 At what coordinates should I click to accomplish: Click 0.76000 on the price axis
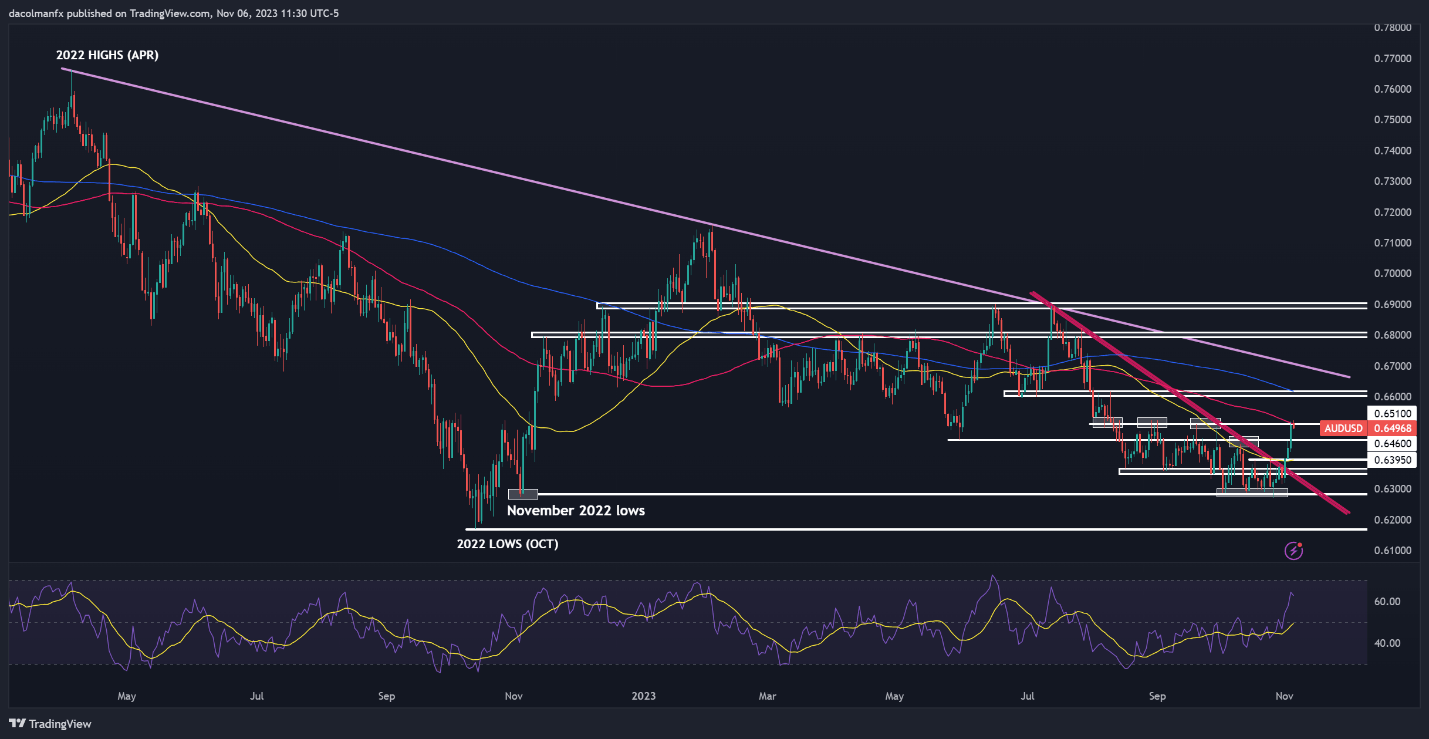point(1393,89)
